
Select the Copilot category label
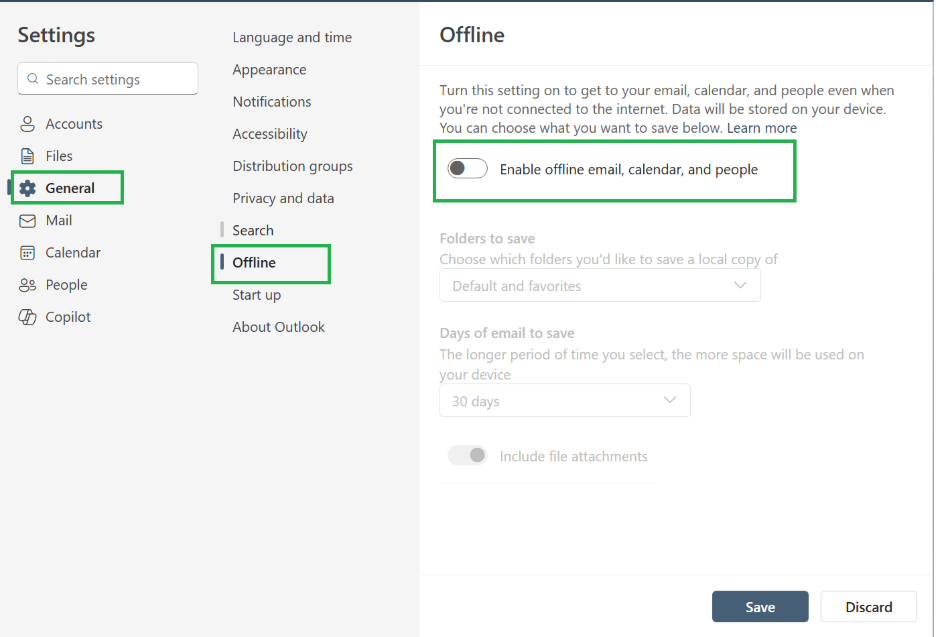pos(68,317)
